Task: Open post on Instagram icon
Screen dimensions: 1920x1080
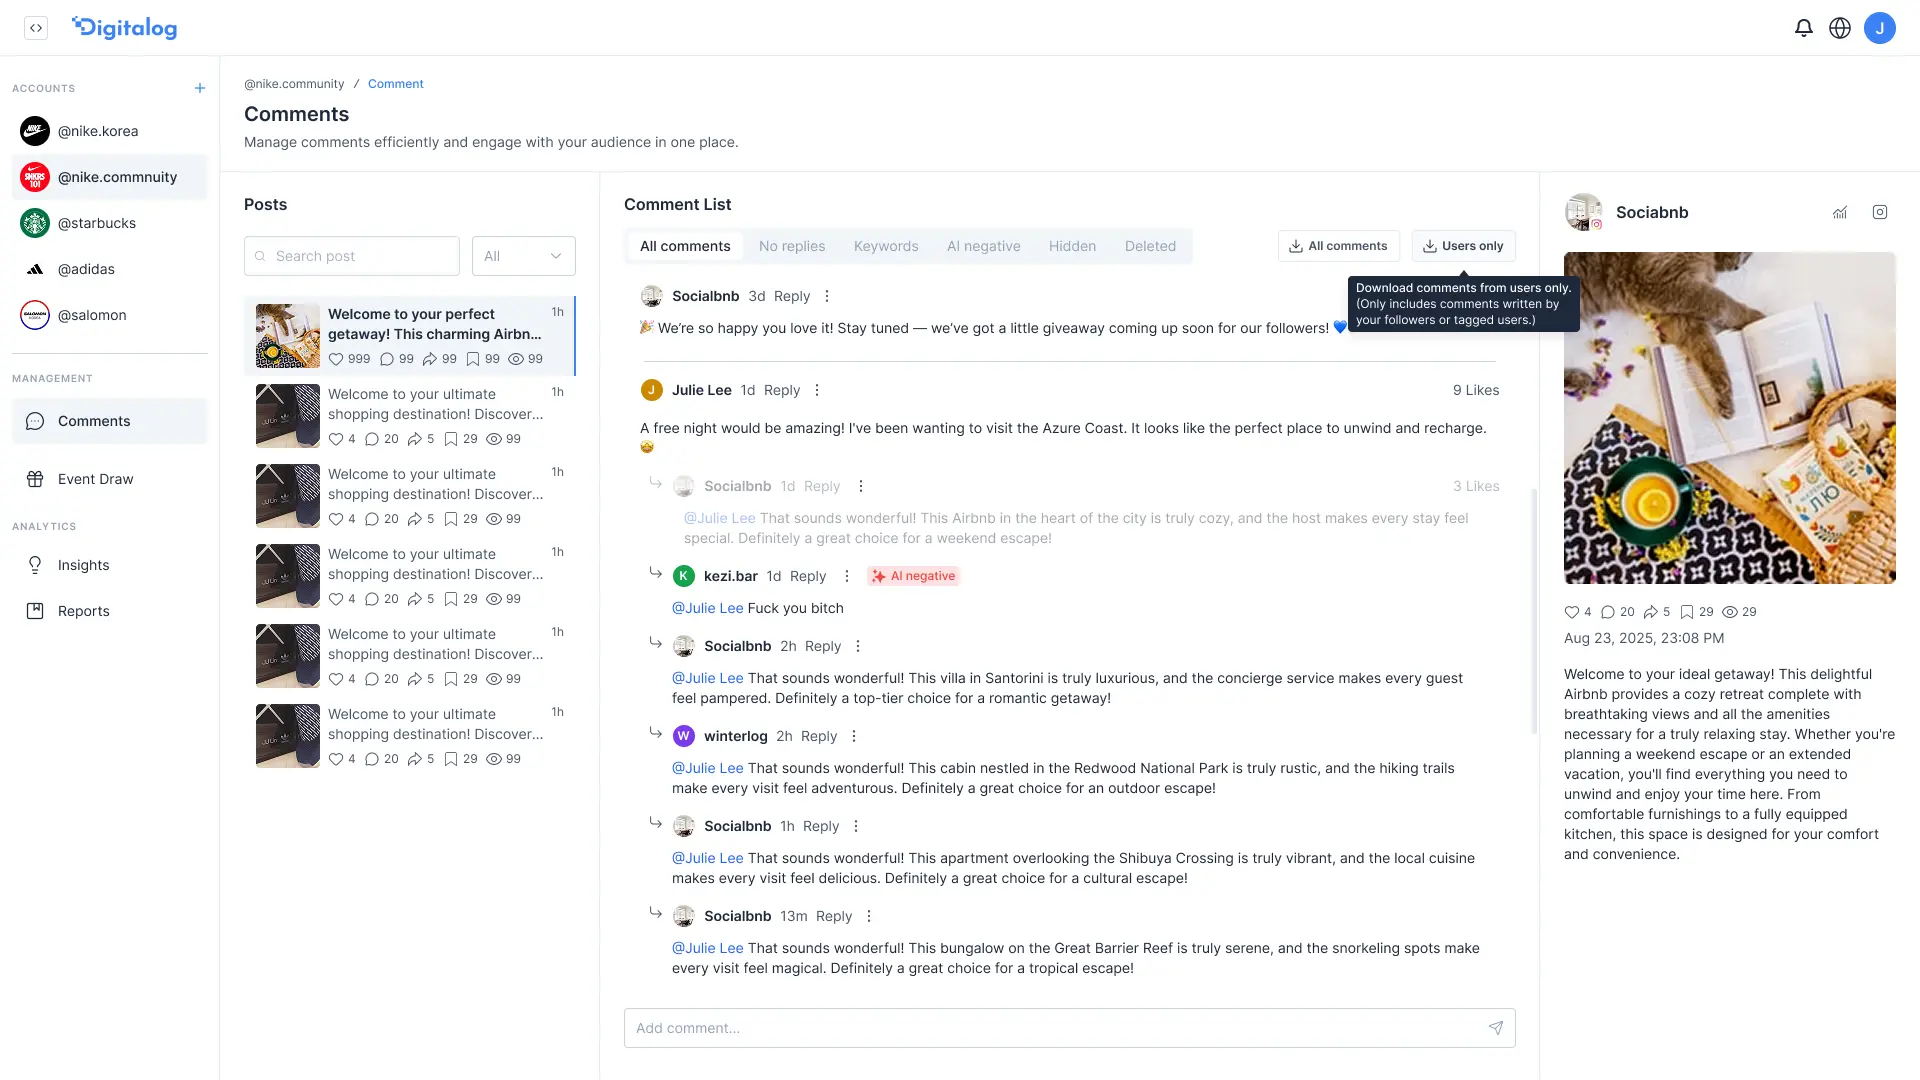Action: tap(1880, 212)
